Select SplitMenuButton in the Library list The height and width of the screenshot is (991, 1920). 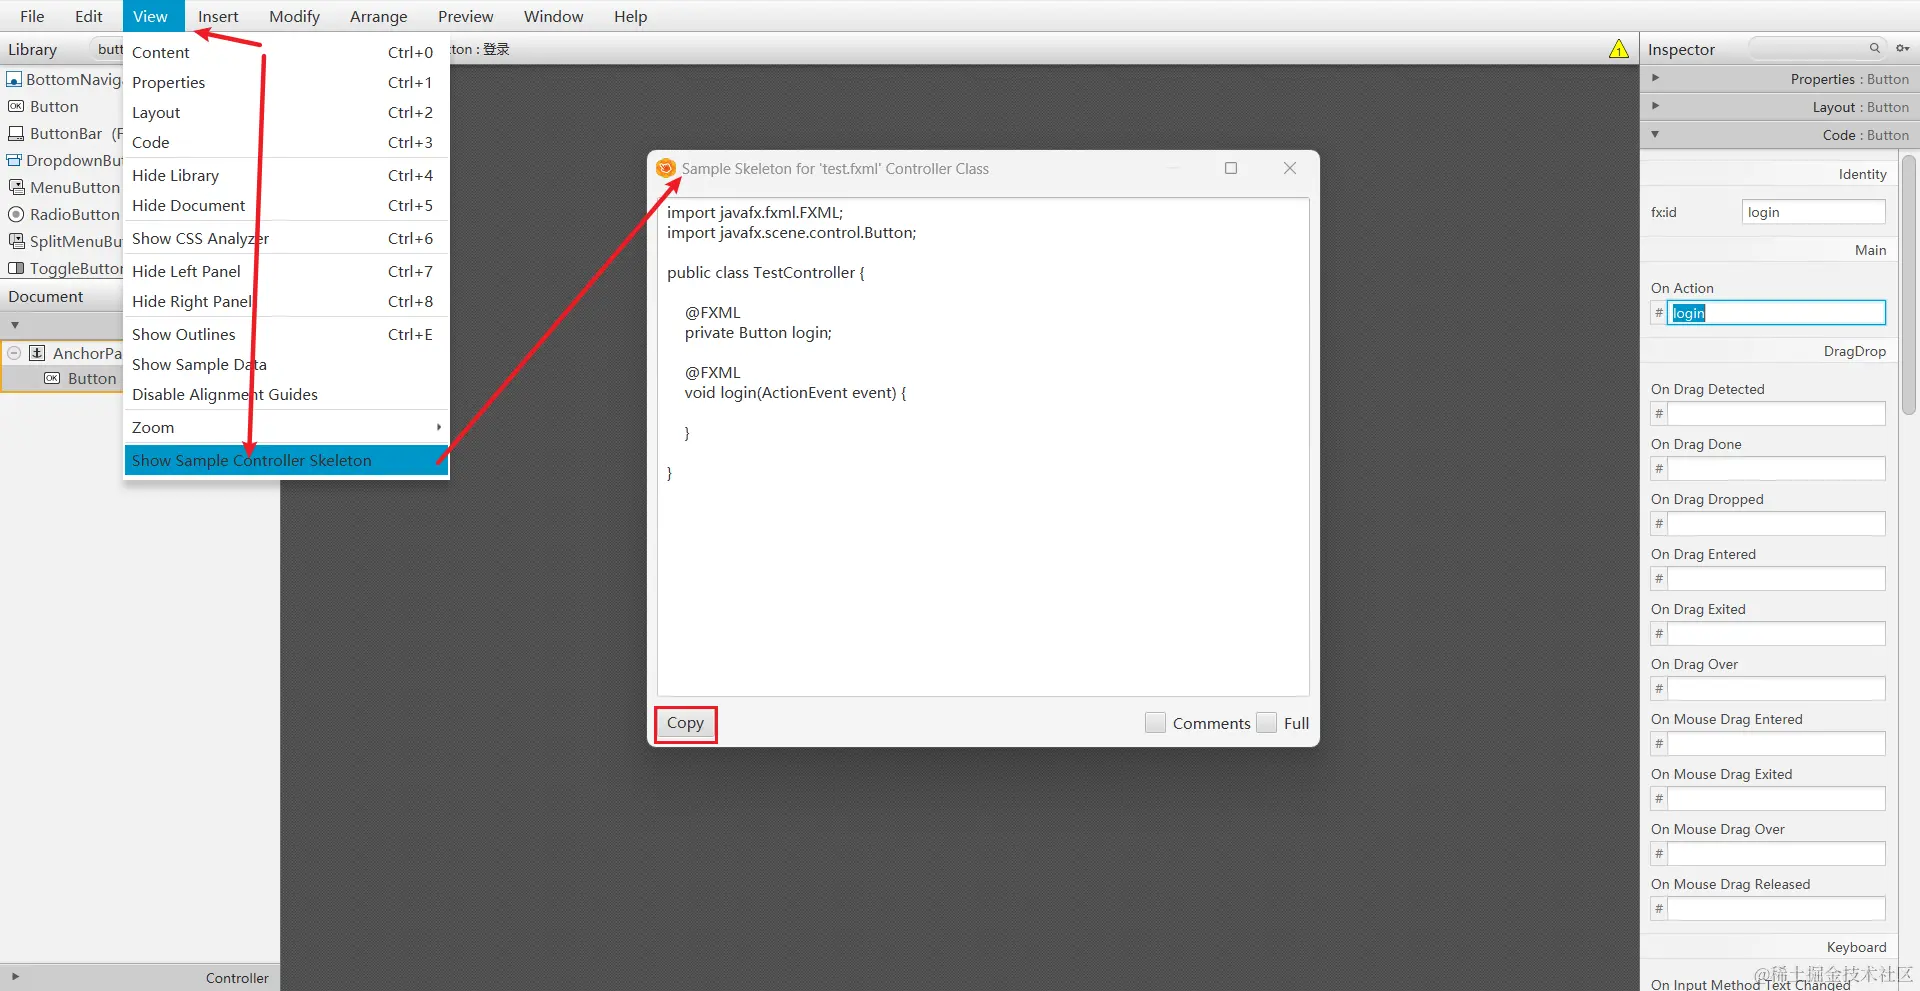point(66,241)
